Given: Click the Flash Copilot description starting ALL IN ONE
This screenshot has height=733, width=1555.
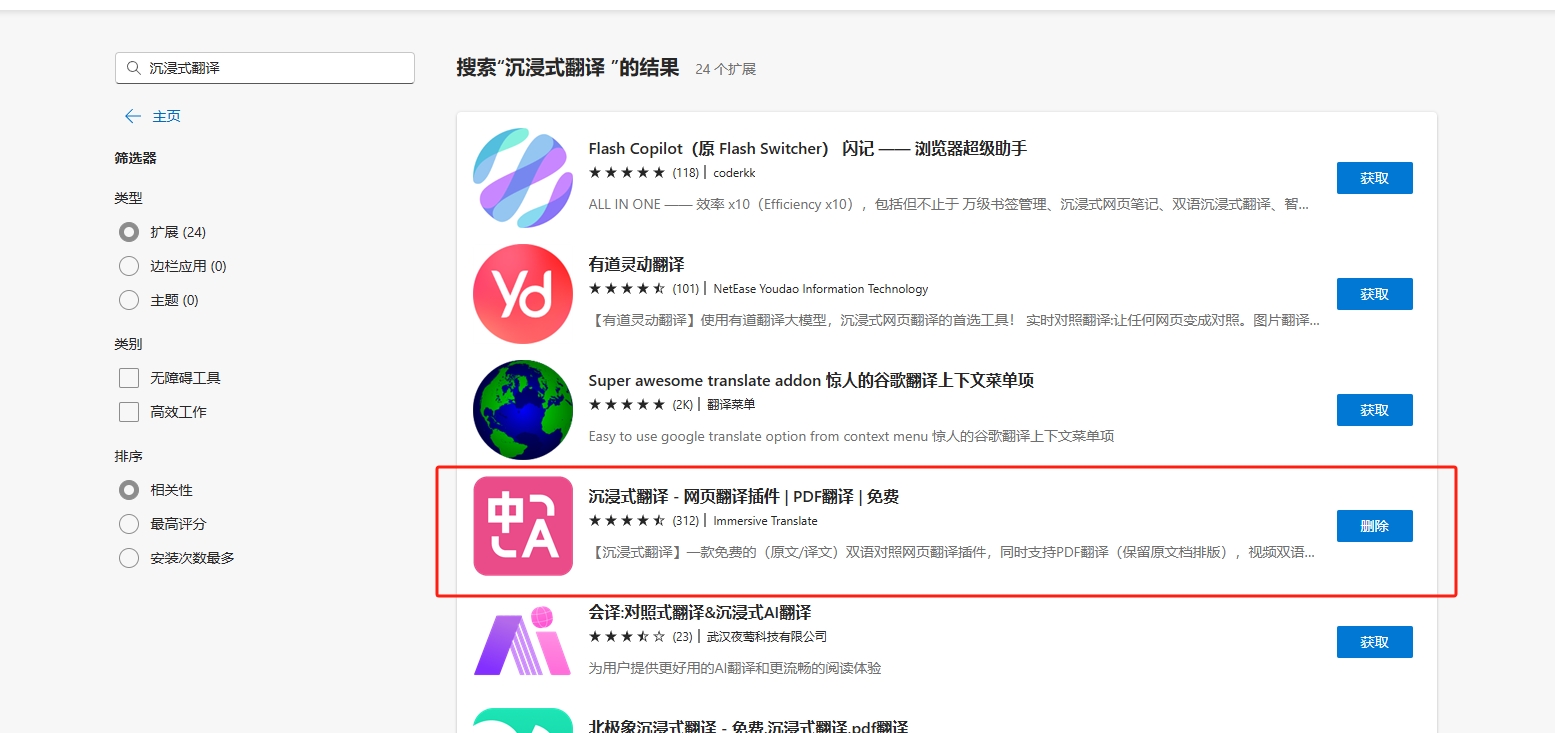Looking at the screenshot, I should point(949,204).
